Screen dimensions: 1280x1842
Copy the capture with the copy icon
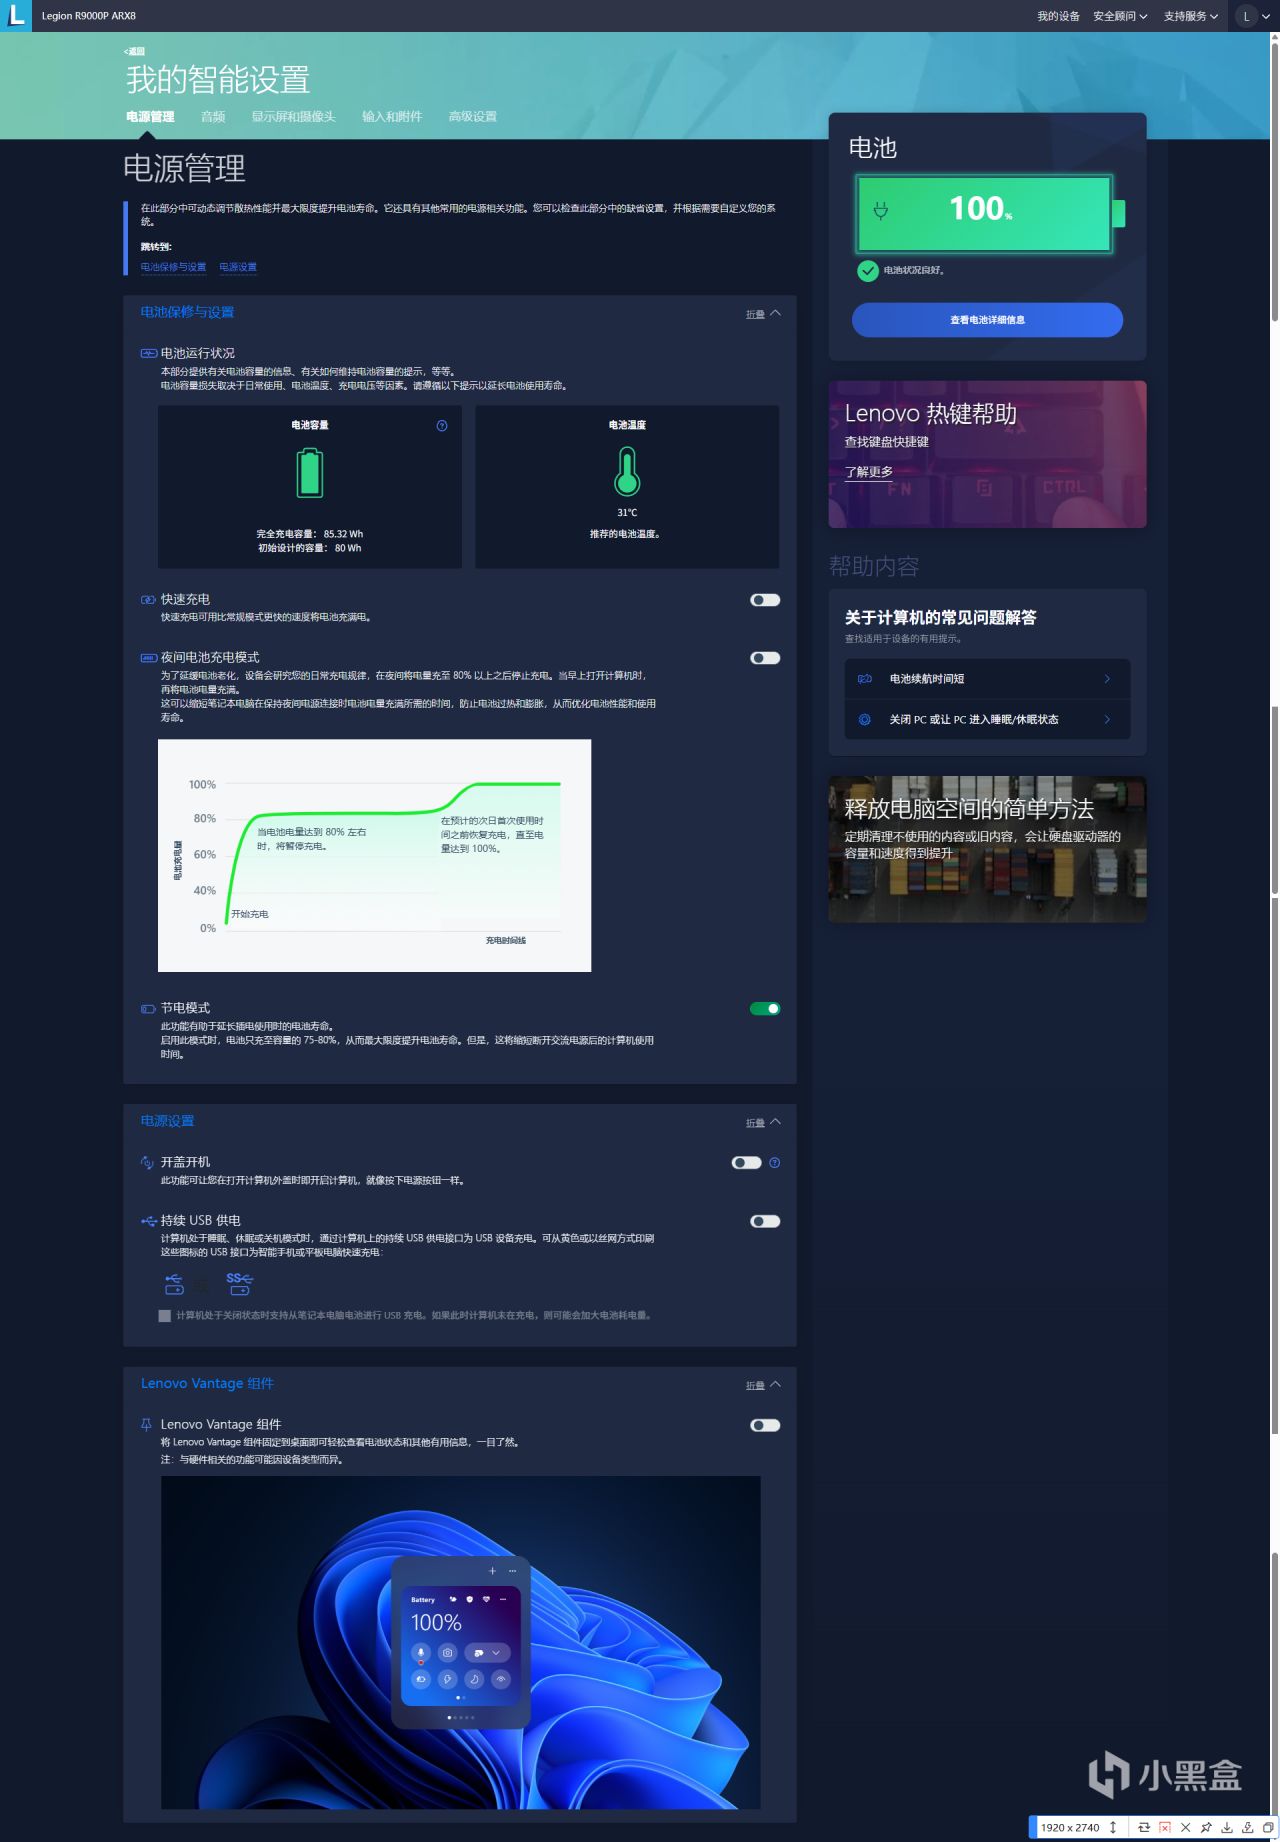click(1267, 1827)
